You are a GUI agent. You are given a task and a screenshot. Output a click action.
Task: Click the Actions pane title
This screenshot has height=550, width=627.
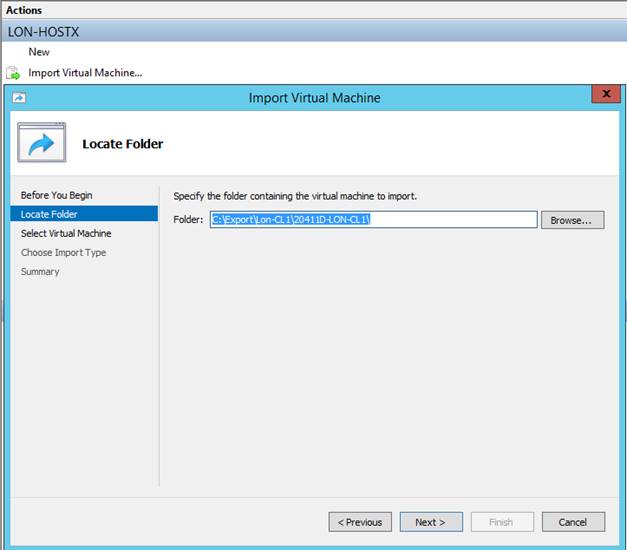(24, 10)
